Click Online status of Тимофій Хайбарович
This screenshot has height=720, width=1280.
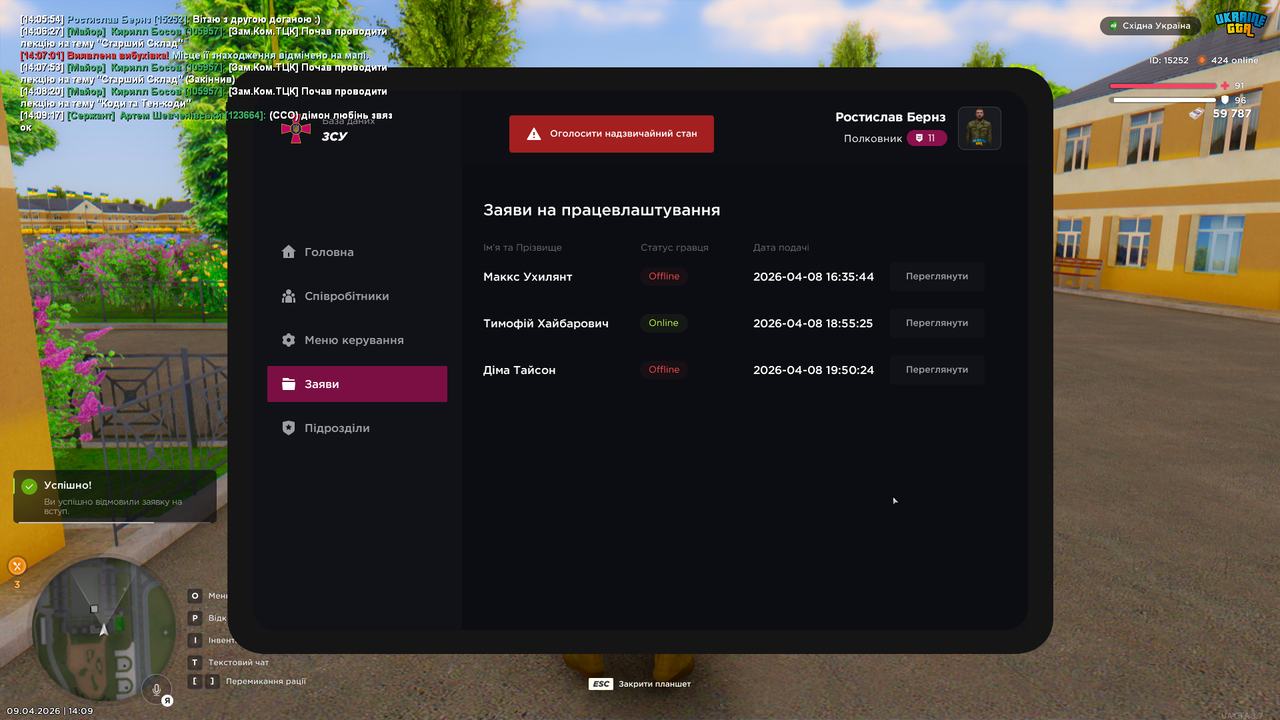point(664,323)
